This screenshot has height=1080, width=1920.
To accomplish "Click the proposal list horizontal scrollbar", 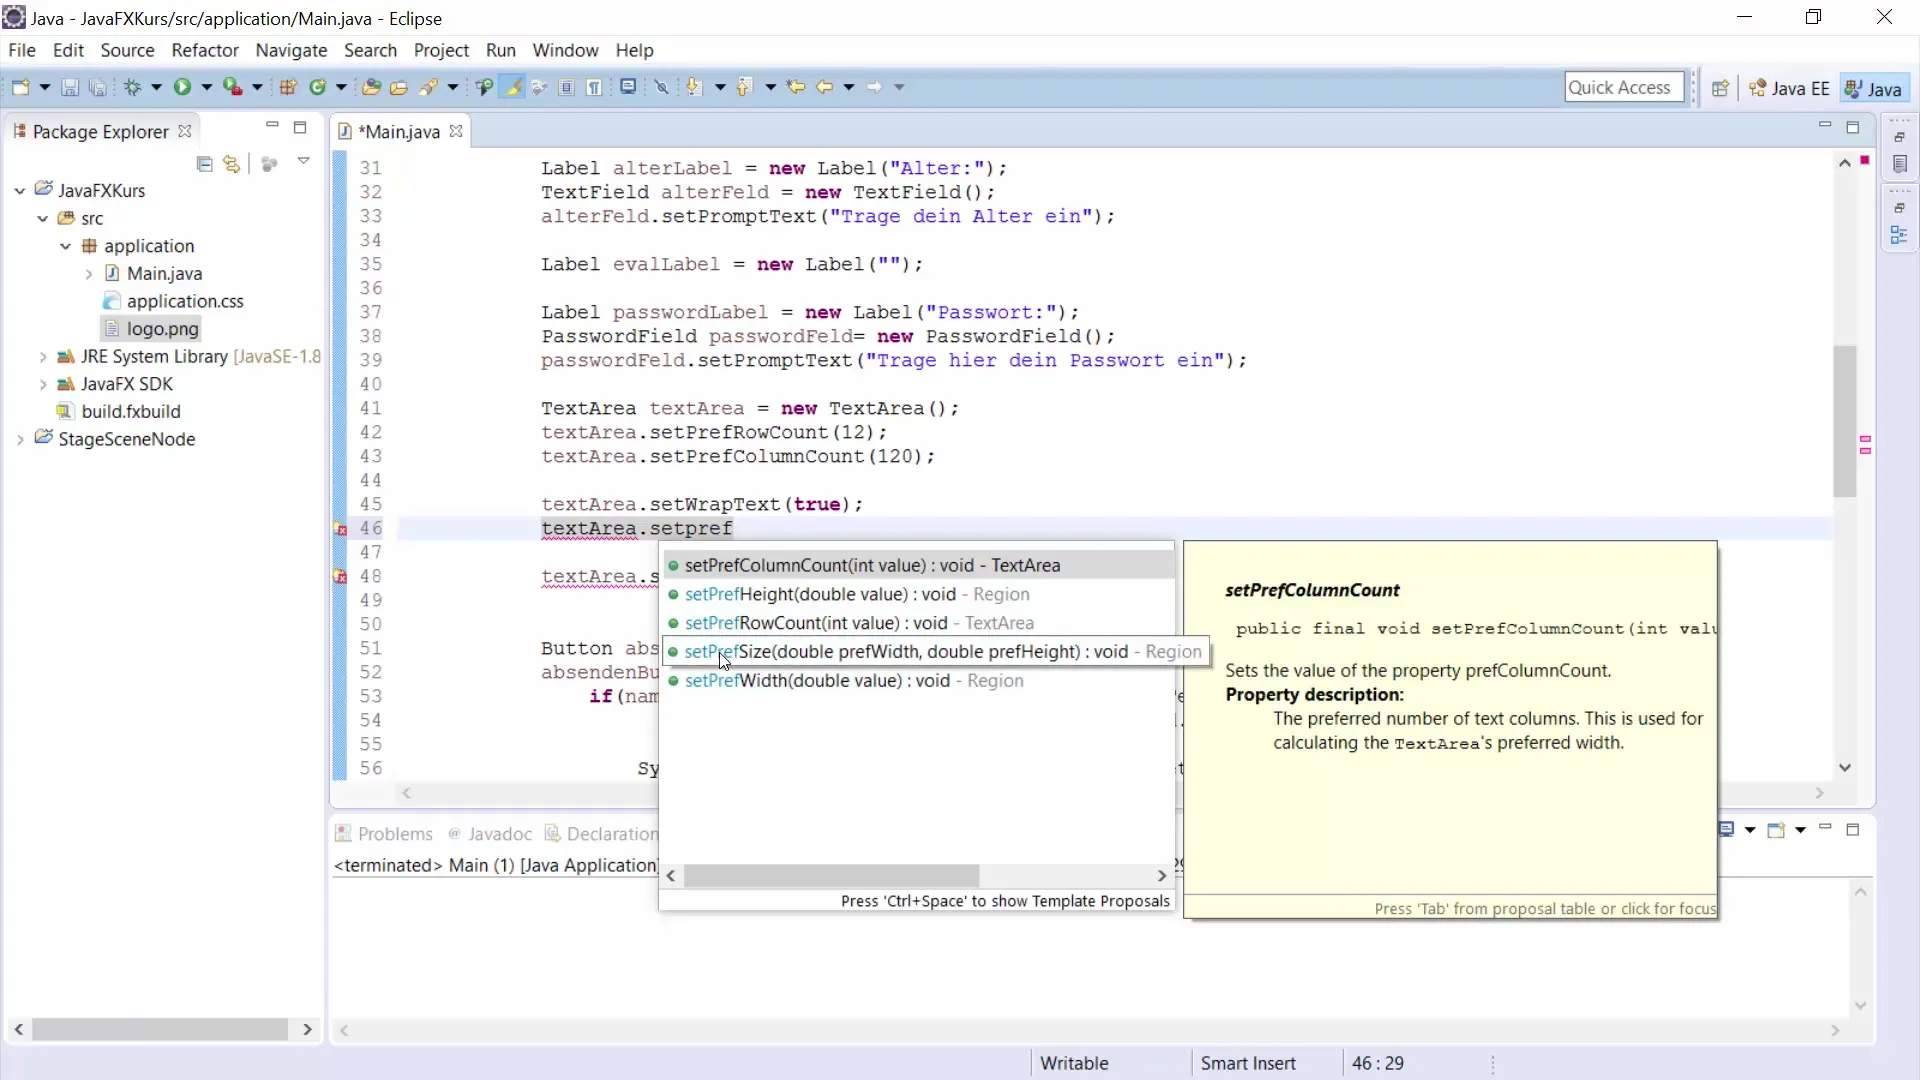I will click(x=831, y=876).
